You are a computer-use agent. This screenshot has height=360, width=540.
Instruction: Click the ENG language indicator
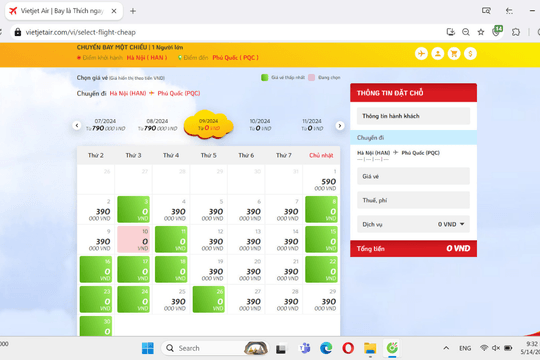(465, 348)
